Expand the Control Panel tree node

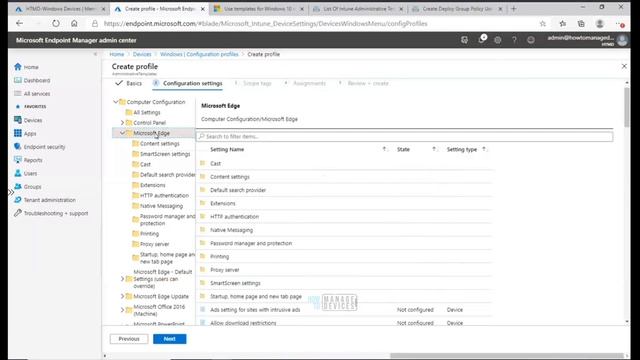[122, 122]
